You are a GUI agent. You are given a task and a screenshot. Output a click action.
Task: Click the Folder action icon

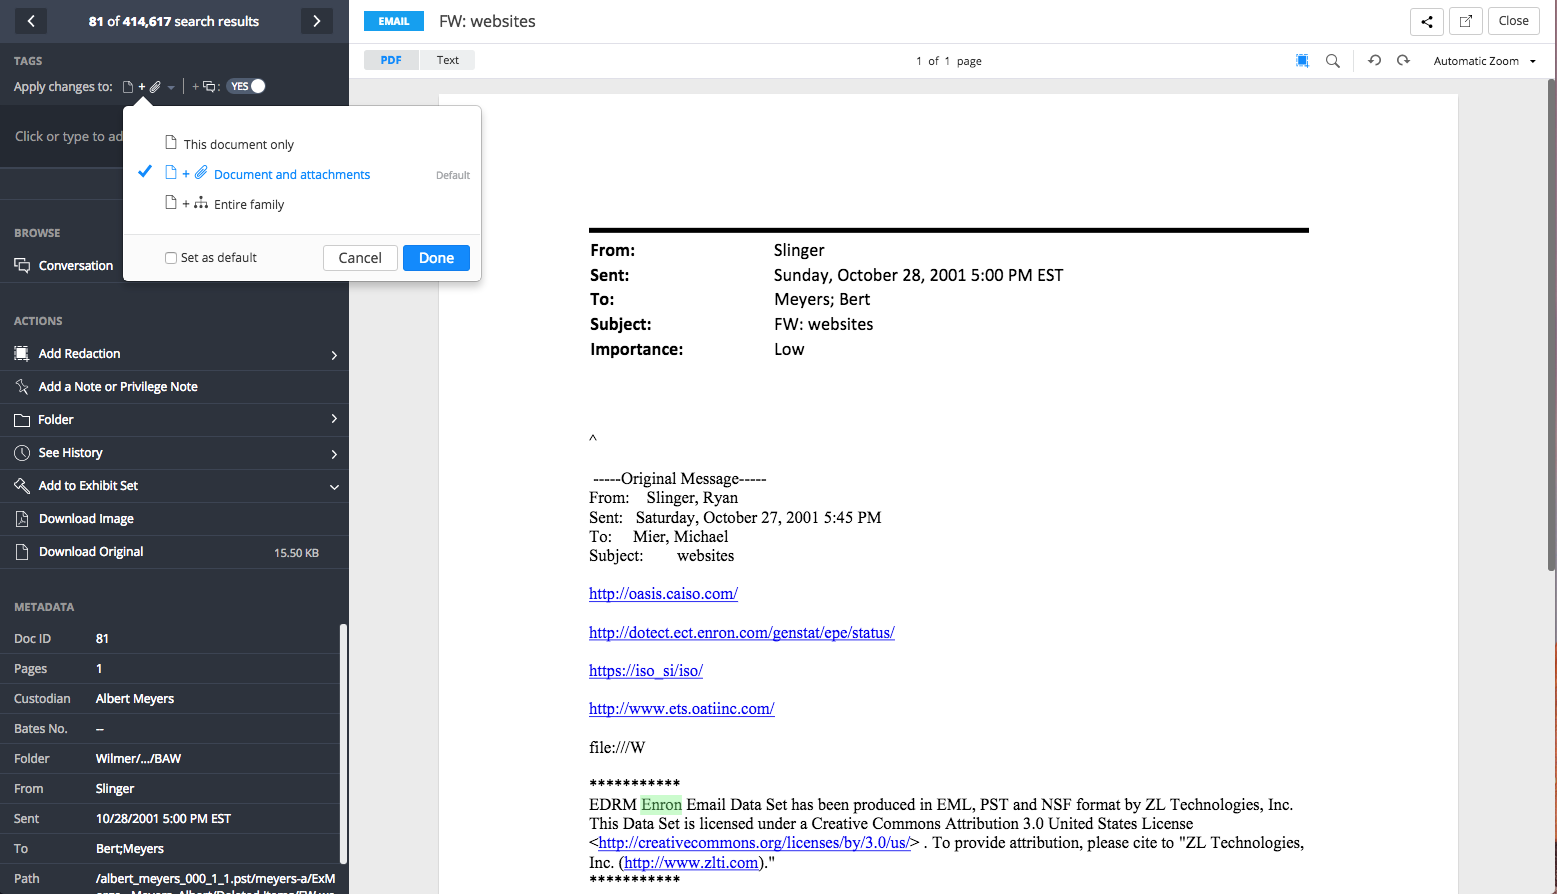tap(22, 420)
